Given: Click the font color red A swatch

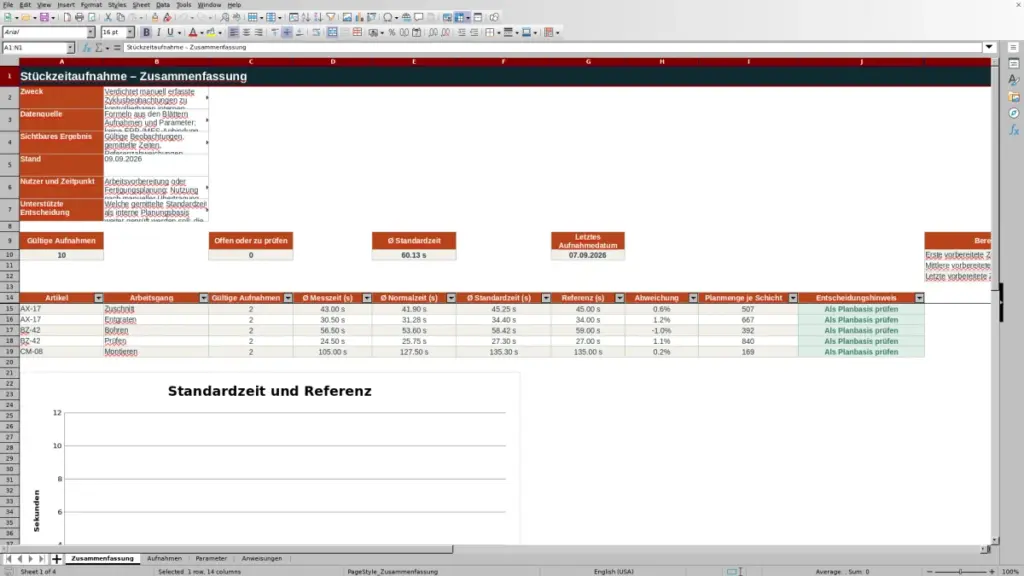Looking at the screenshot, I should click(193, 33).
